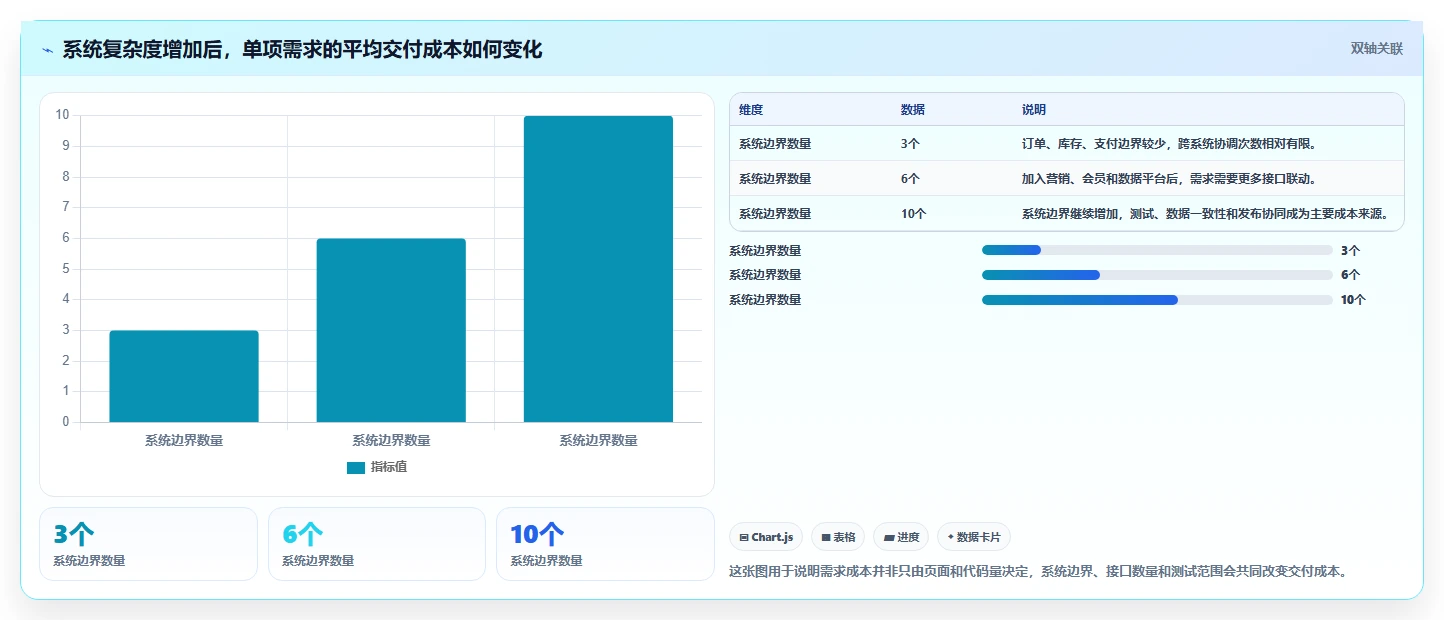
Task: Click the table cell reading 10个
Action: 914,214
